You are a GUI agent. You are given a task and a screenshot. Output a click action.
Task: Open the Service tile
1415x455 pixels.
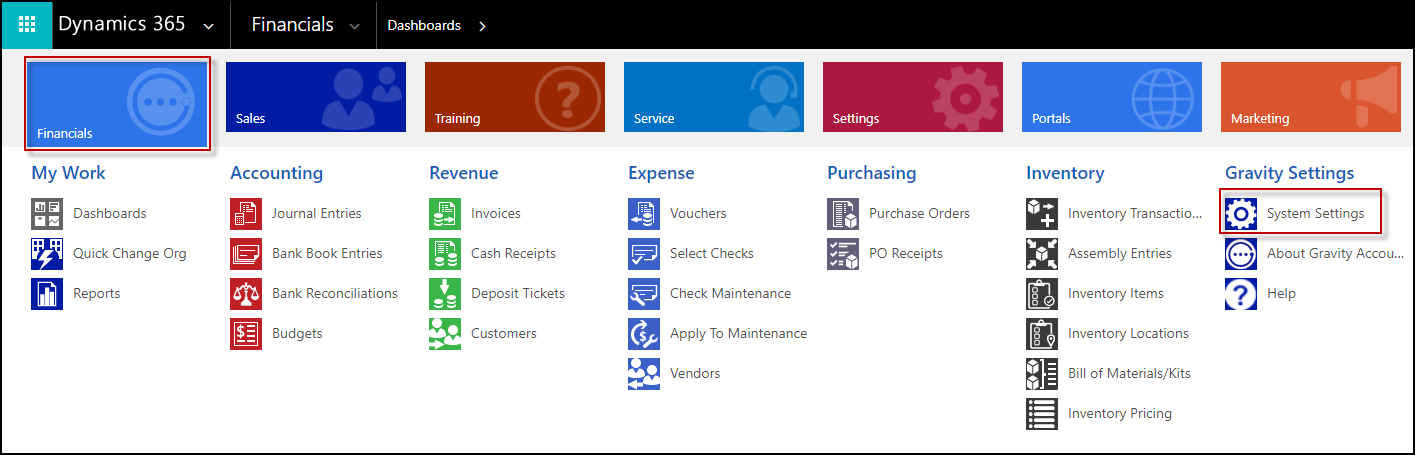(714, 97)
